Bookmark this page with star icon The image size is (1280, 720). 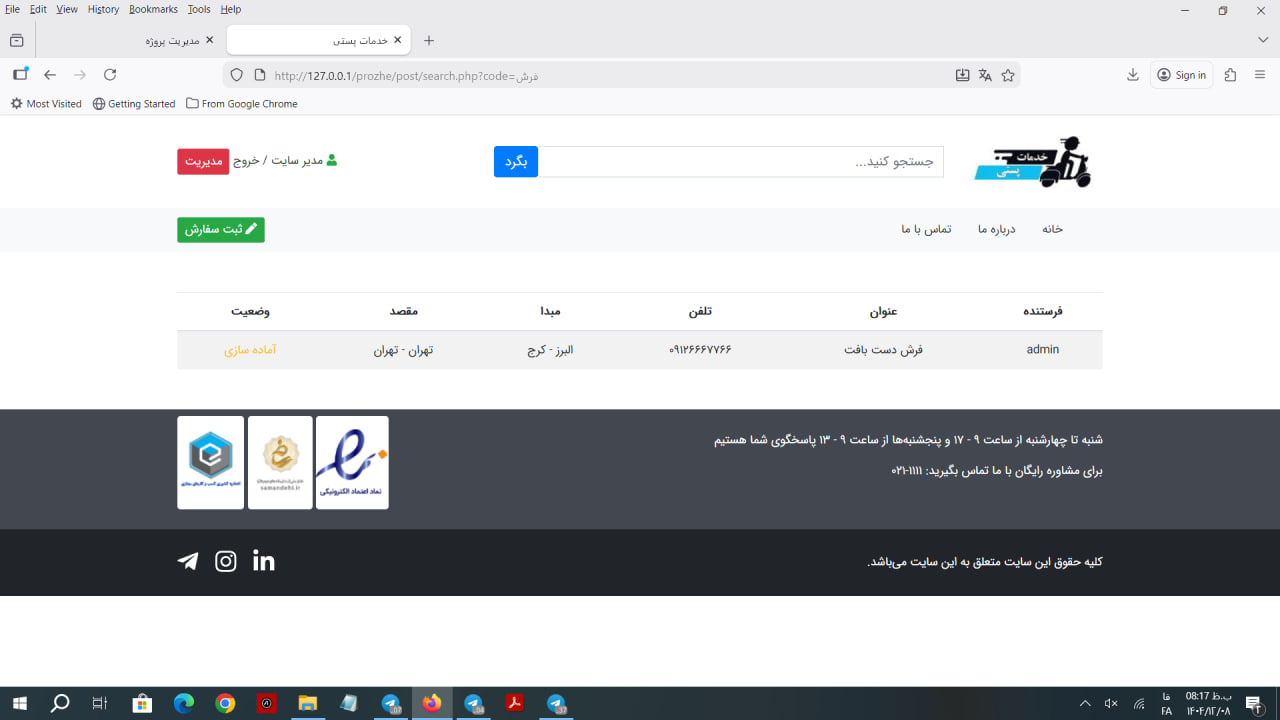pos(1008,75)
